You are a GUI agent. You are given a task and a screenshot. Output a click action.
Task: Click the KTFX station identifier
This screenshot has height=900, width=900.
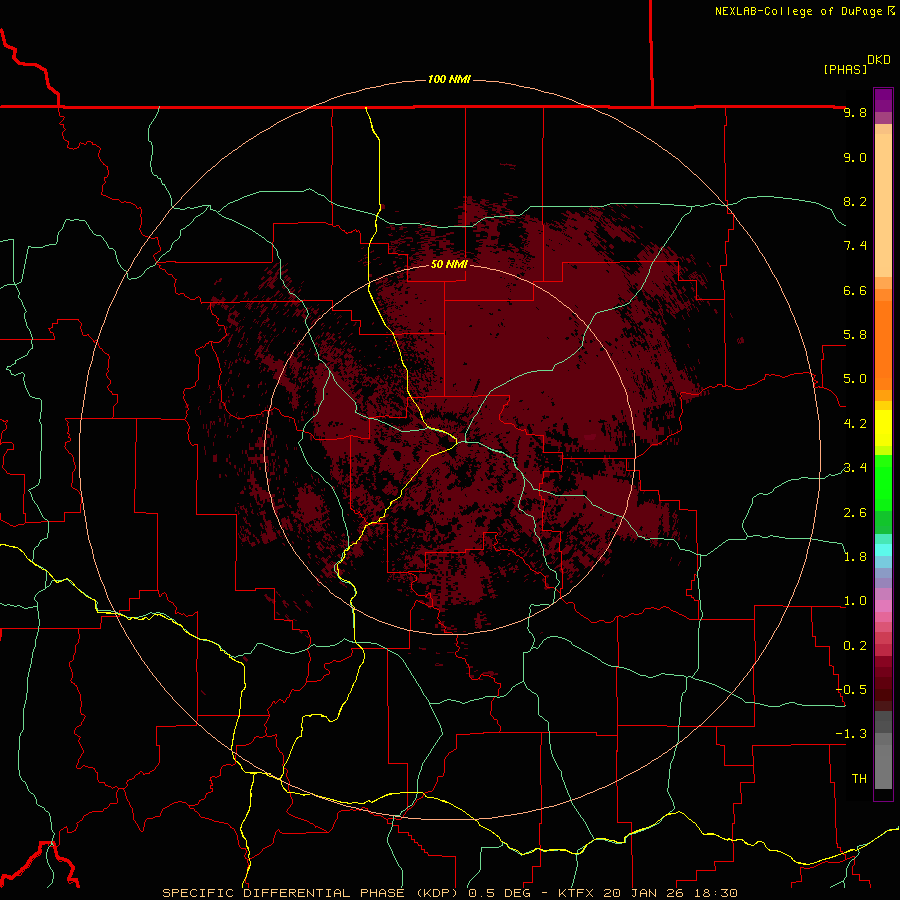578,893
